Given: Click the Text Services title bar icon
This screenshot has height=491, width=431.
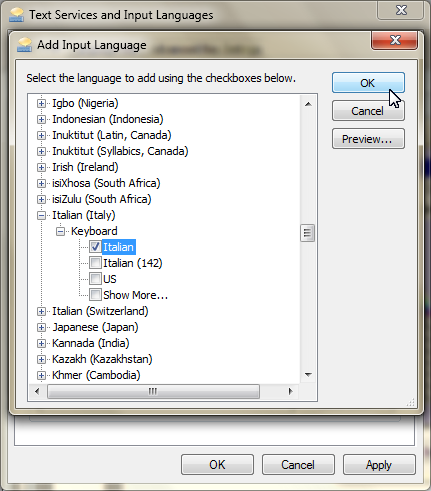Looking at the screenshot, I should (x=17, y=15).
